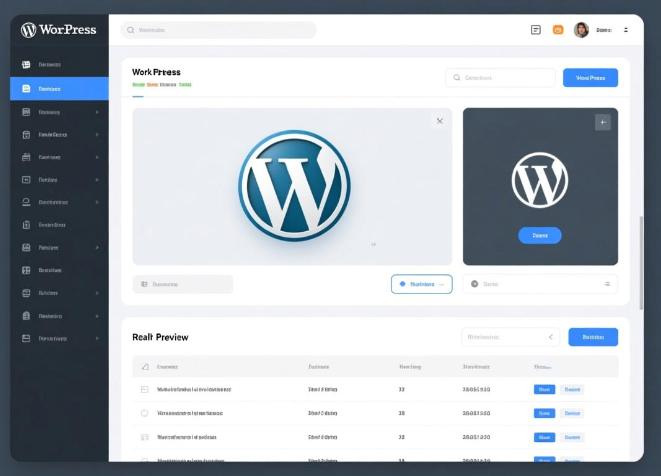Expand the twelfth sidebar item's chevron
The image size is (661, 476).
click(97, 316)
